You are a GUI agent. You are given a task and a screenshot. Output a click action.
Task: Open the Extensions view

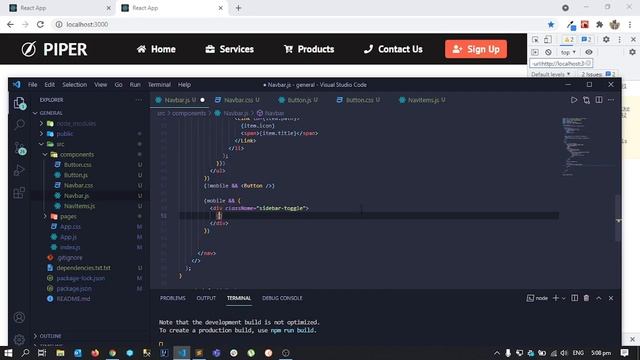19,193
